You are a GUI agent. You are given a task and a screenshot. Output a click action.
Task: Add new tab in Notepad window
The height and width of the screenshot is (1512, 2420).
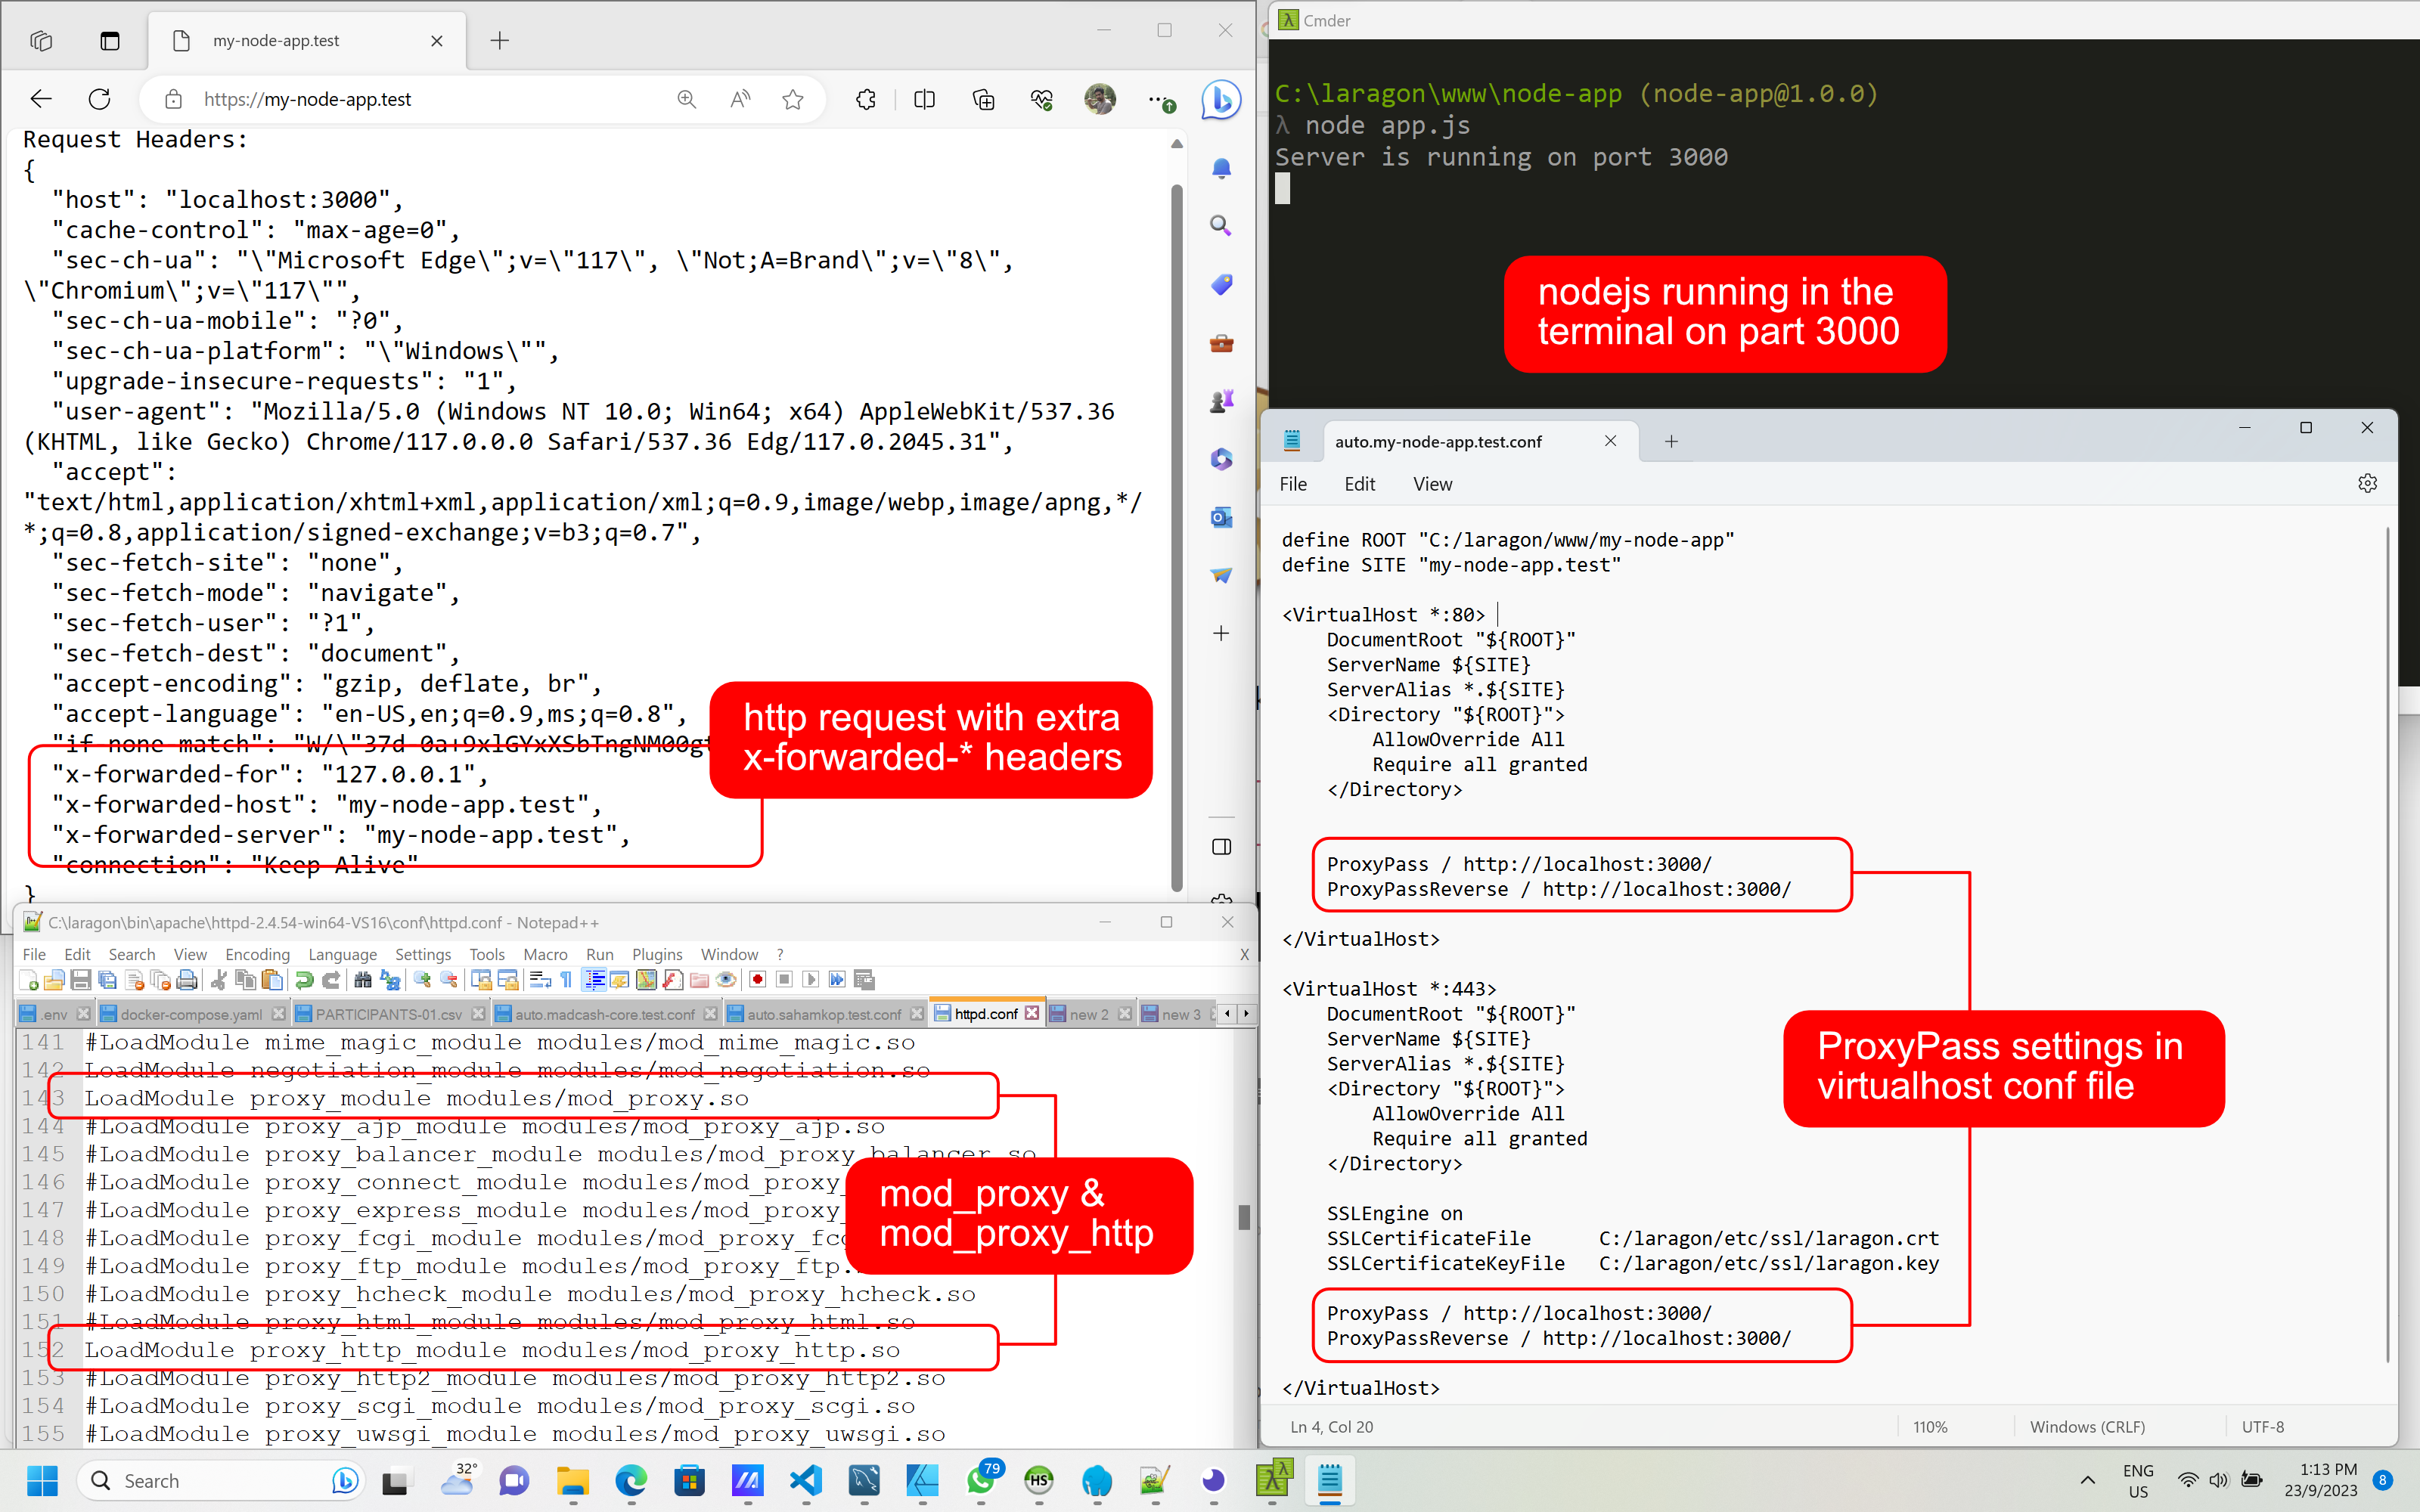click(x=1671, y=441)
